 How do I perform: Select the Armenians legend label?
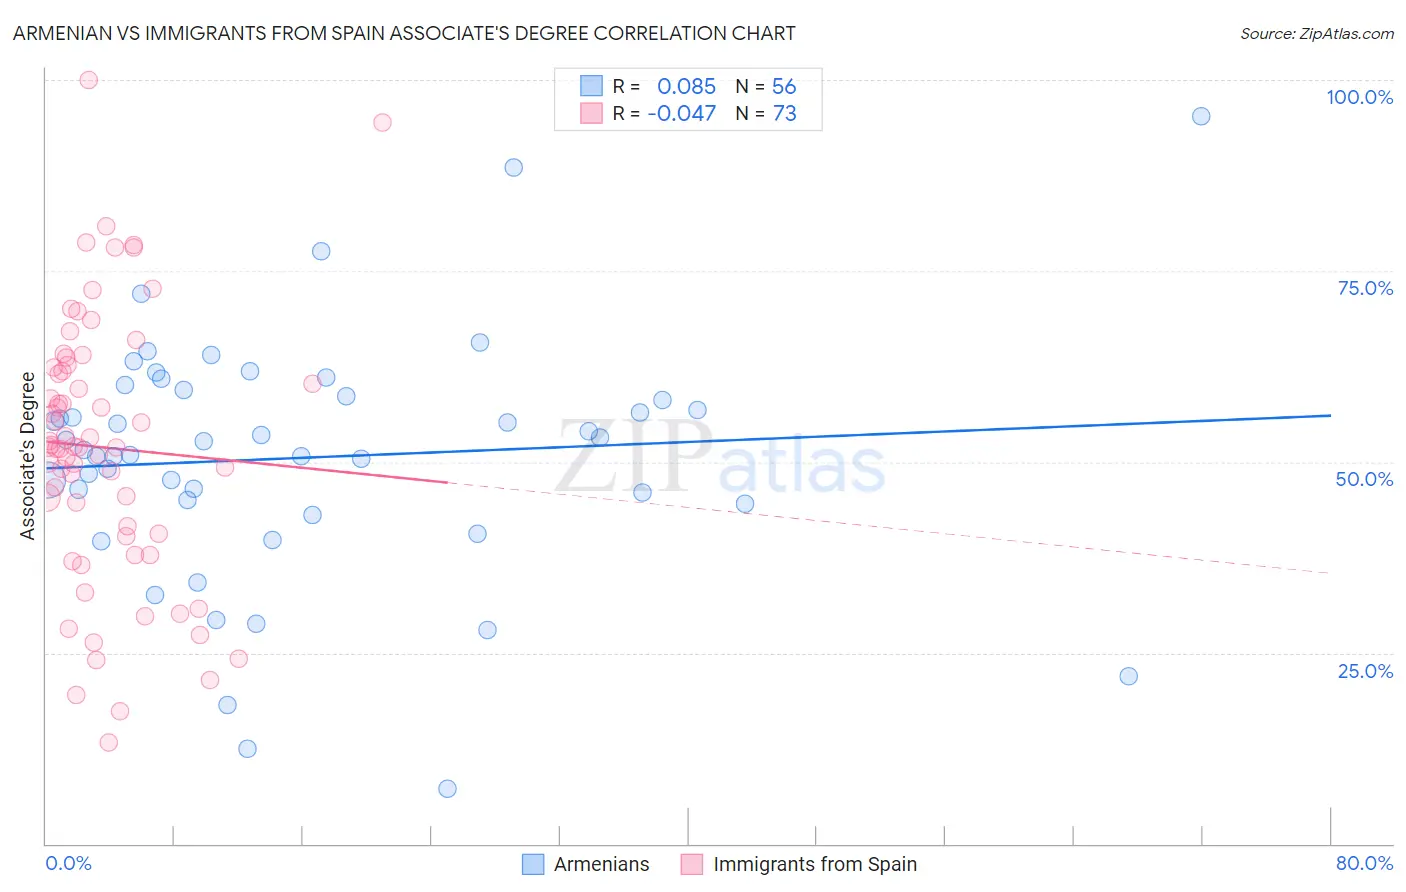[601, 864]
